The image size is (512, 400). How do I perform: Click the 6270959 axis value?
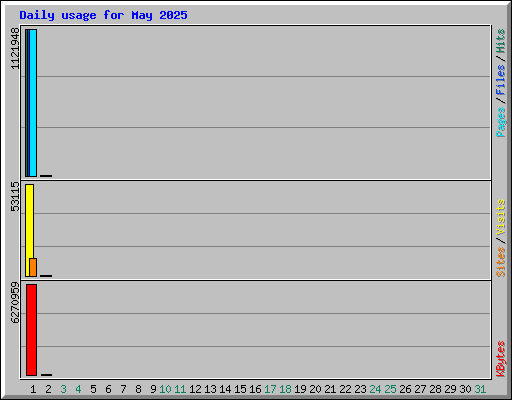(15, 303)
